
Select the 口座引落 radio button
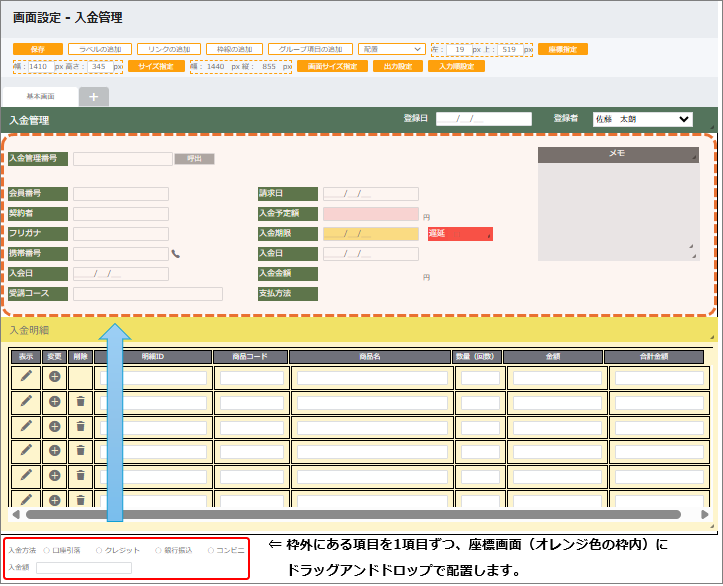(46, 550)
